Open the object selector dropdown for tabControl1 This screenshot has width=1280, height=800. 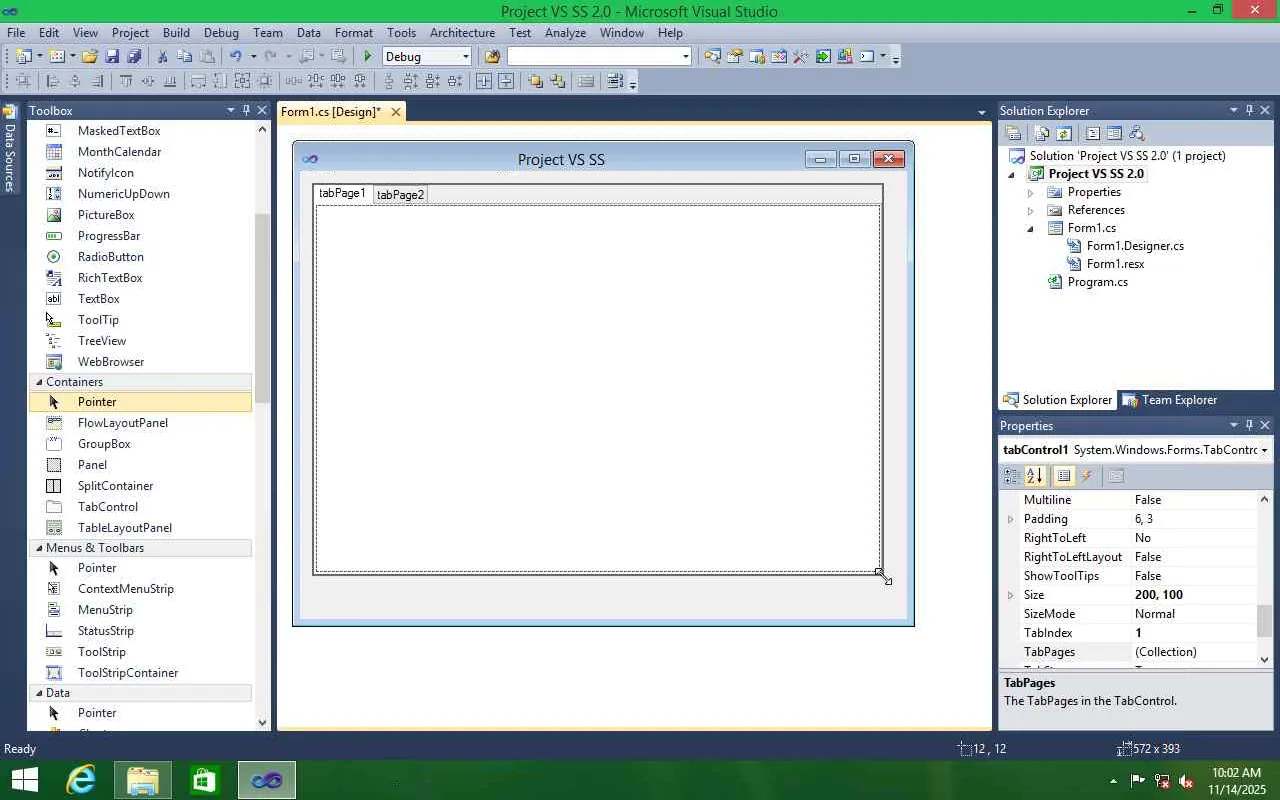tap(1265, 450)
